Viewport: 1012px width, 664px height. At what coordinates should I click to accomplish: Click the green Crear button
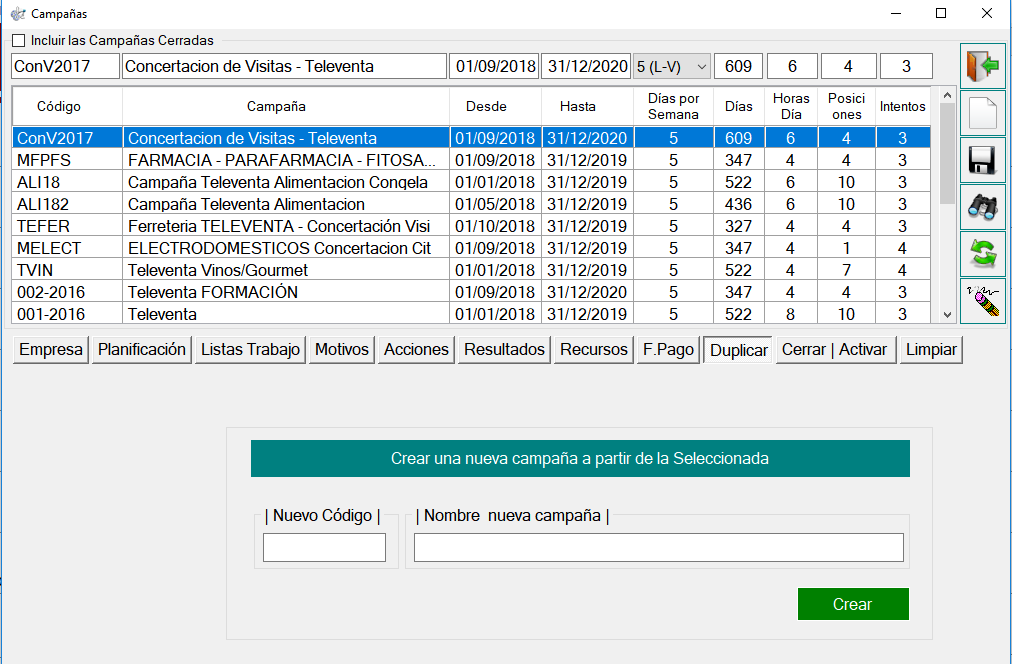coord(853,604)
